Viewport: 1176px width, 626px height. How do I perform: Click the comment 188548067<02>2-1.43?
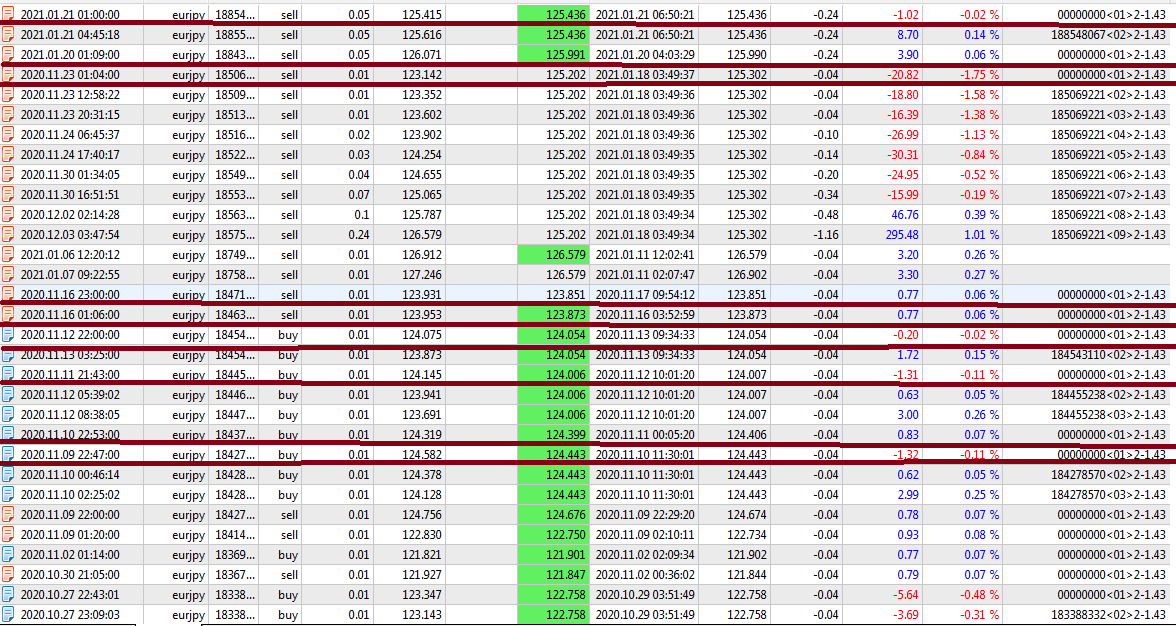coord(1108,34)
